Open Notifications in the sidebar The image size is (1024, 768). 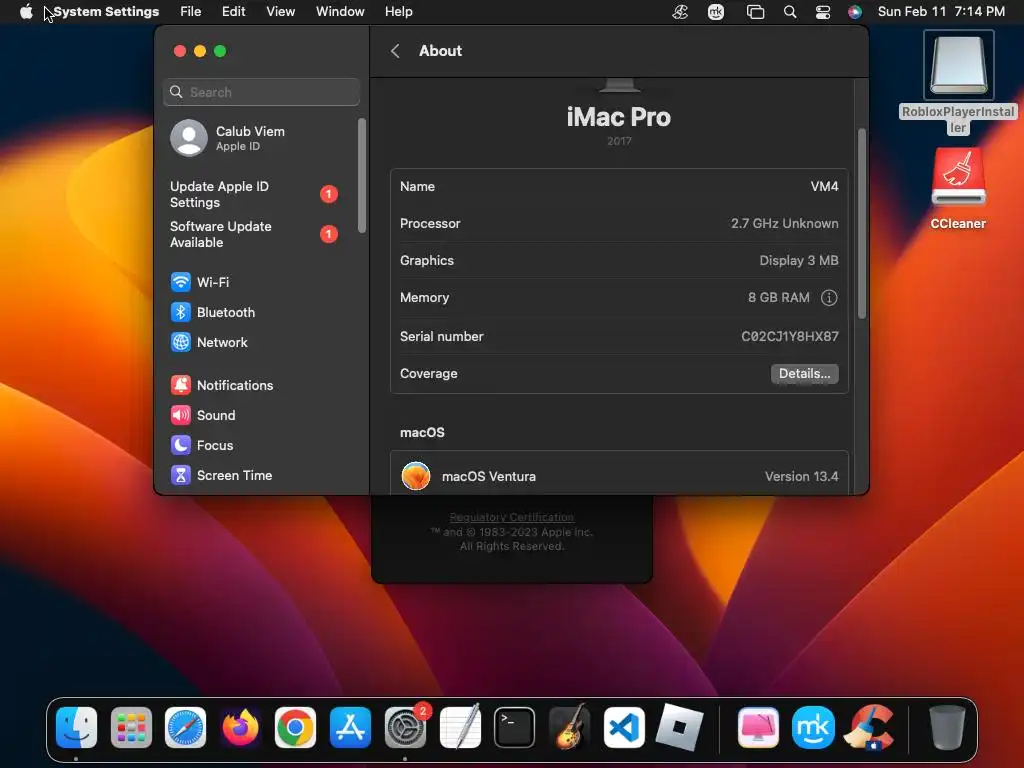point(222,385)
